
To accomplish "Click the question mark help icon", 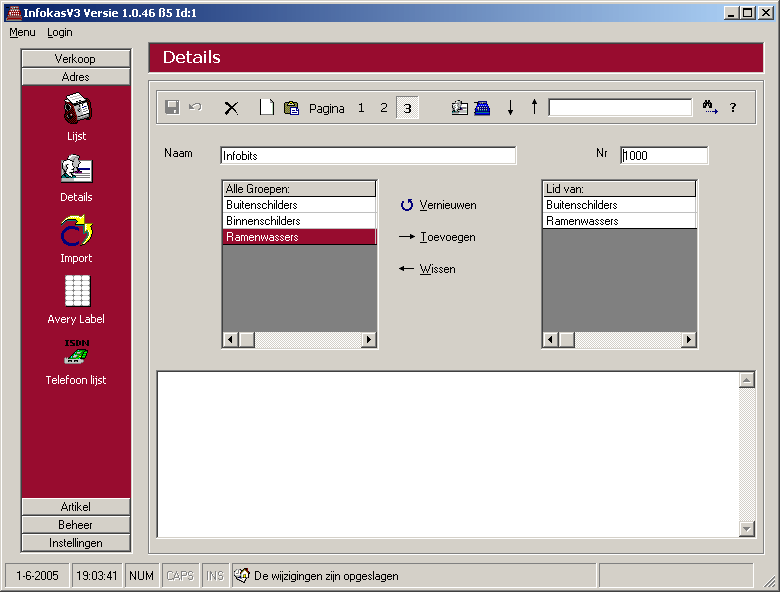I will click(732, 108).
